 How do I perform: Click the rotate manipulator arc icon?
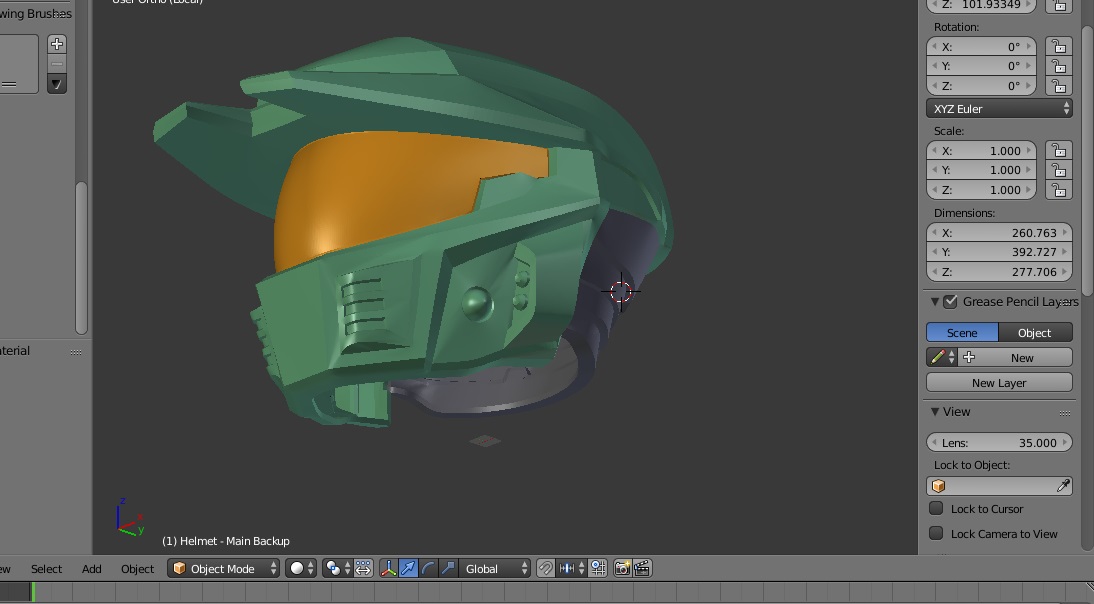coord(428,568)
